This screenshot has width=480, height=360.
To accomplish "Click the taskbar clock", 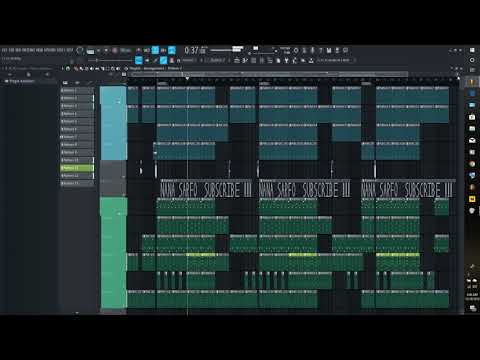I will (472, 297).
